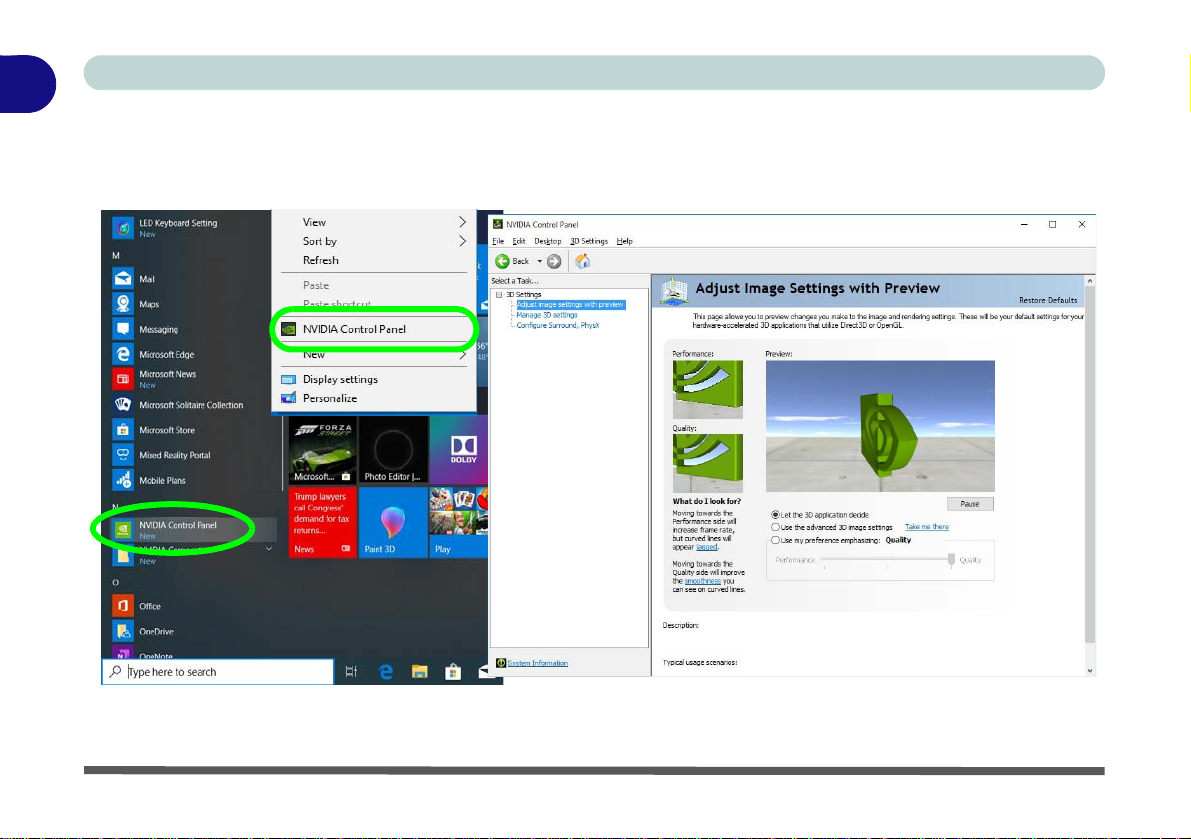Open OneDrive from Start menu
This screenshot has height=839, width=1191.
123,631
